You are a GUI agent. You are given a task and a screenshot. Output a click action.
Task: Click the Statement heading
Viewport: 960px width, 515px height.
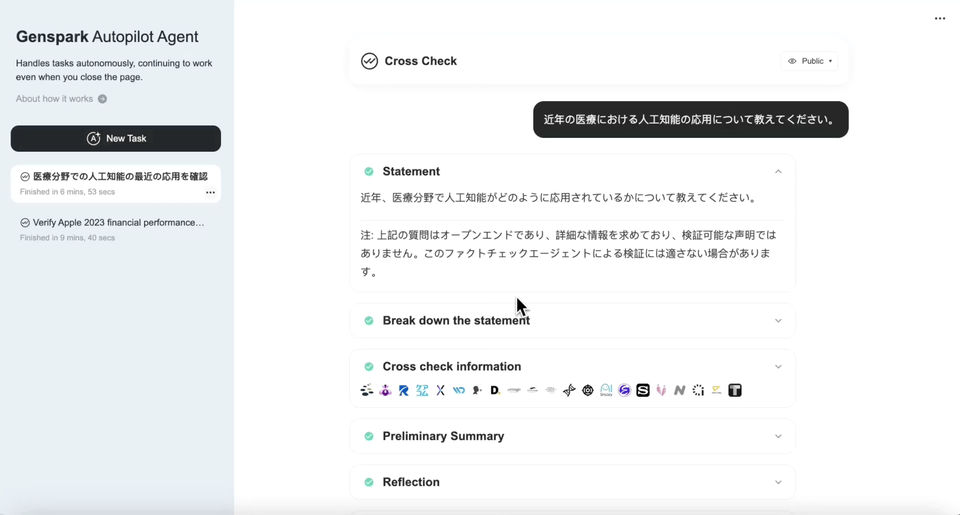point(411,171)
